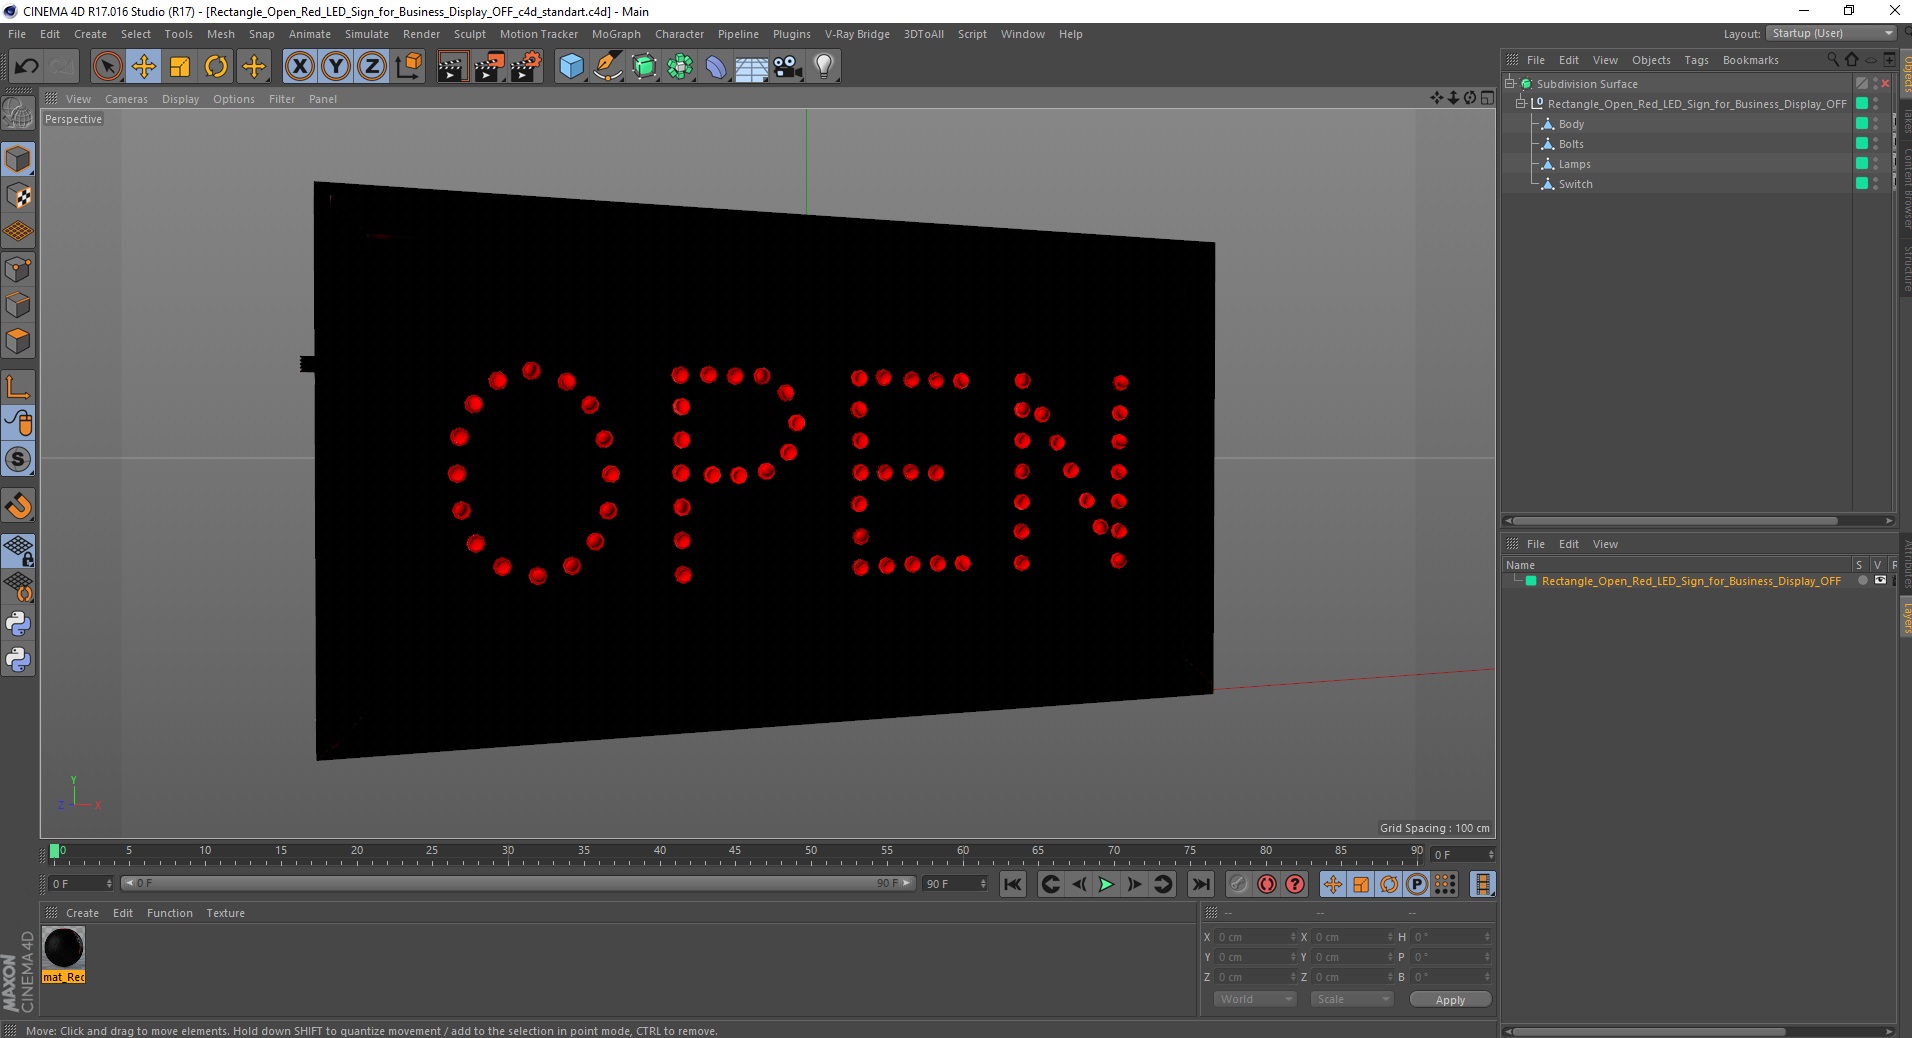Open the Scale mode dropdown
1912x1038 pixels.
pos(1352,999)
